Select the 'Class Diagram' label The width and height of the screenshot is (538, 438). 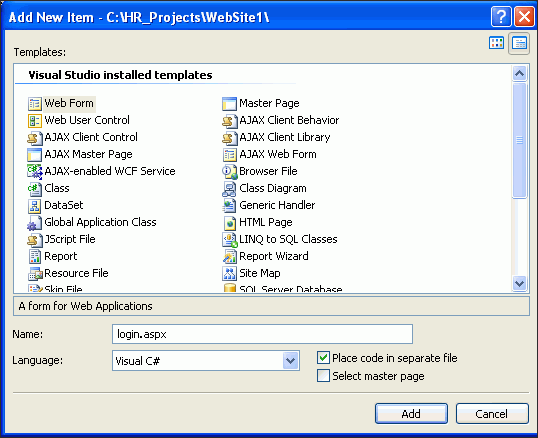coord(273,188)
